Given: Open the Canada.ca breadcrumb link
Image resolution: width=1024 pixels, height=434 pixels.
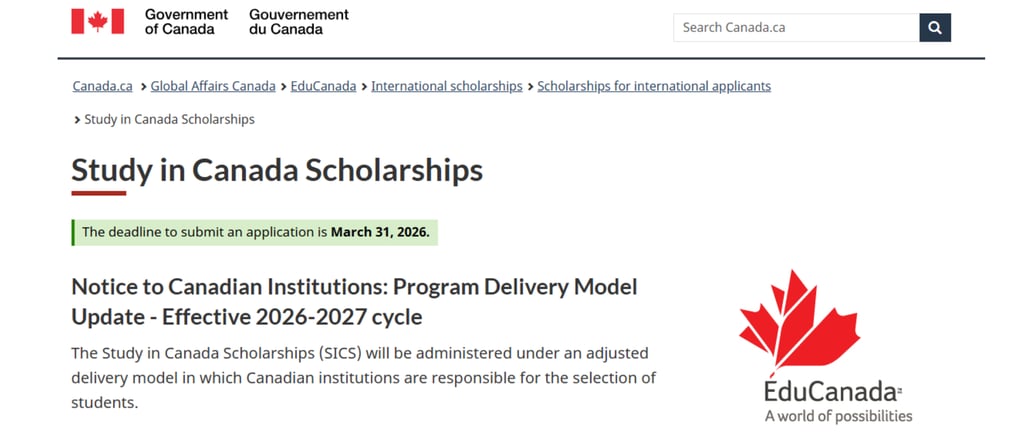Looking at the screenshot, I should click(x=103, y=86).
